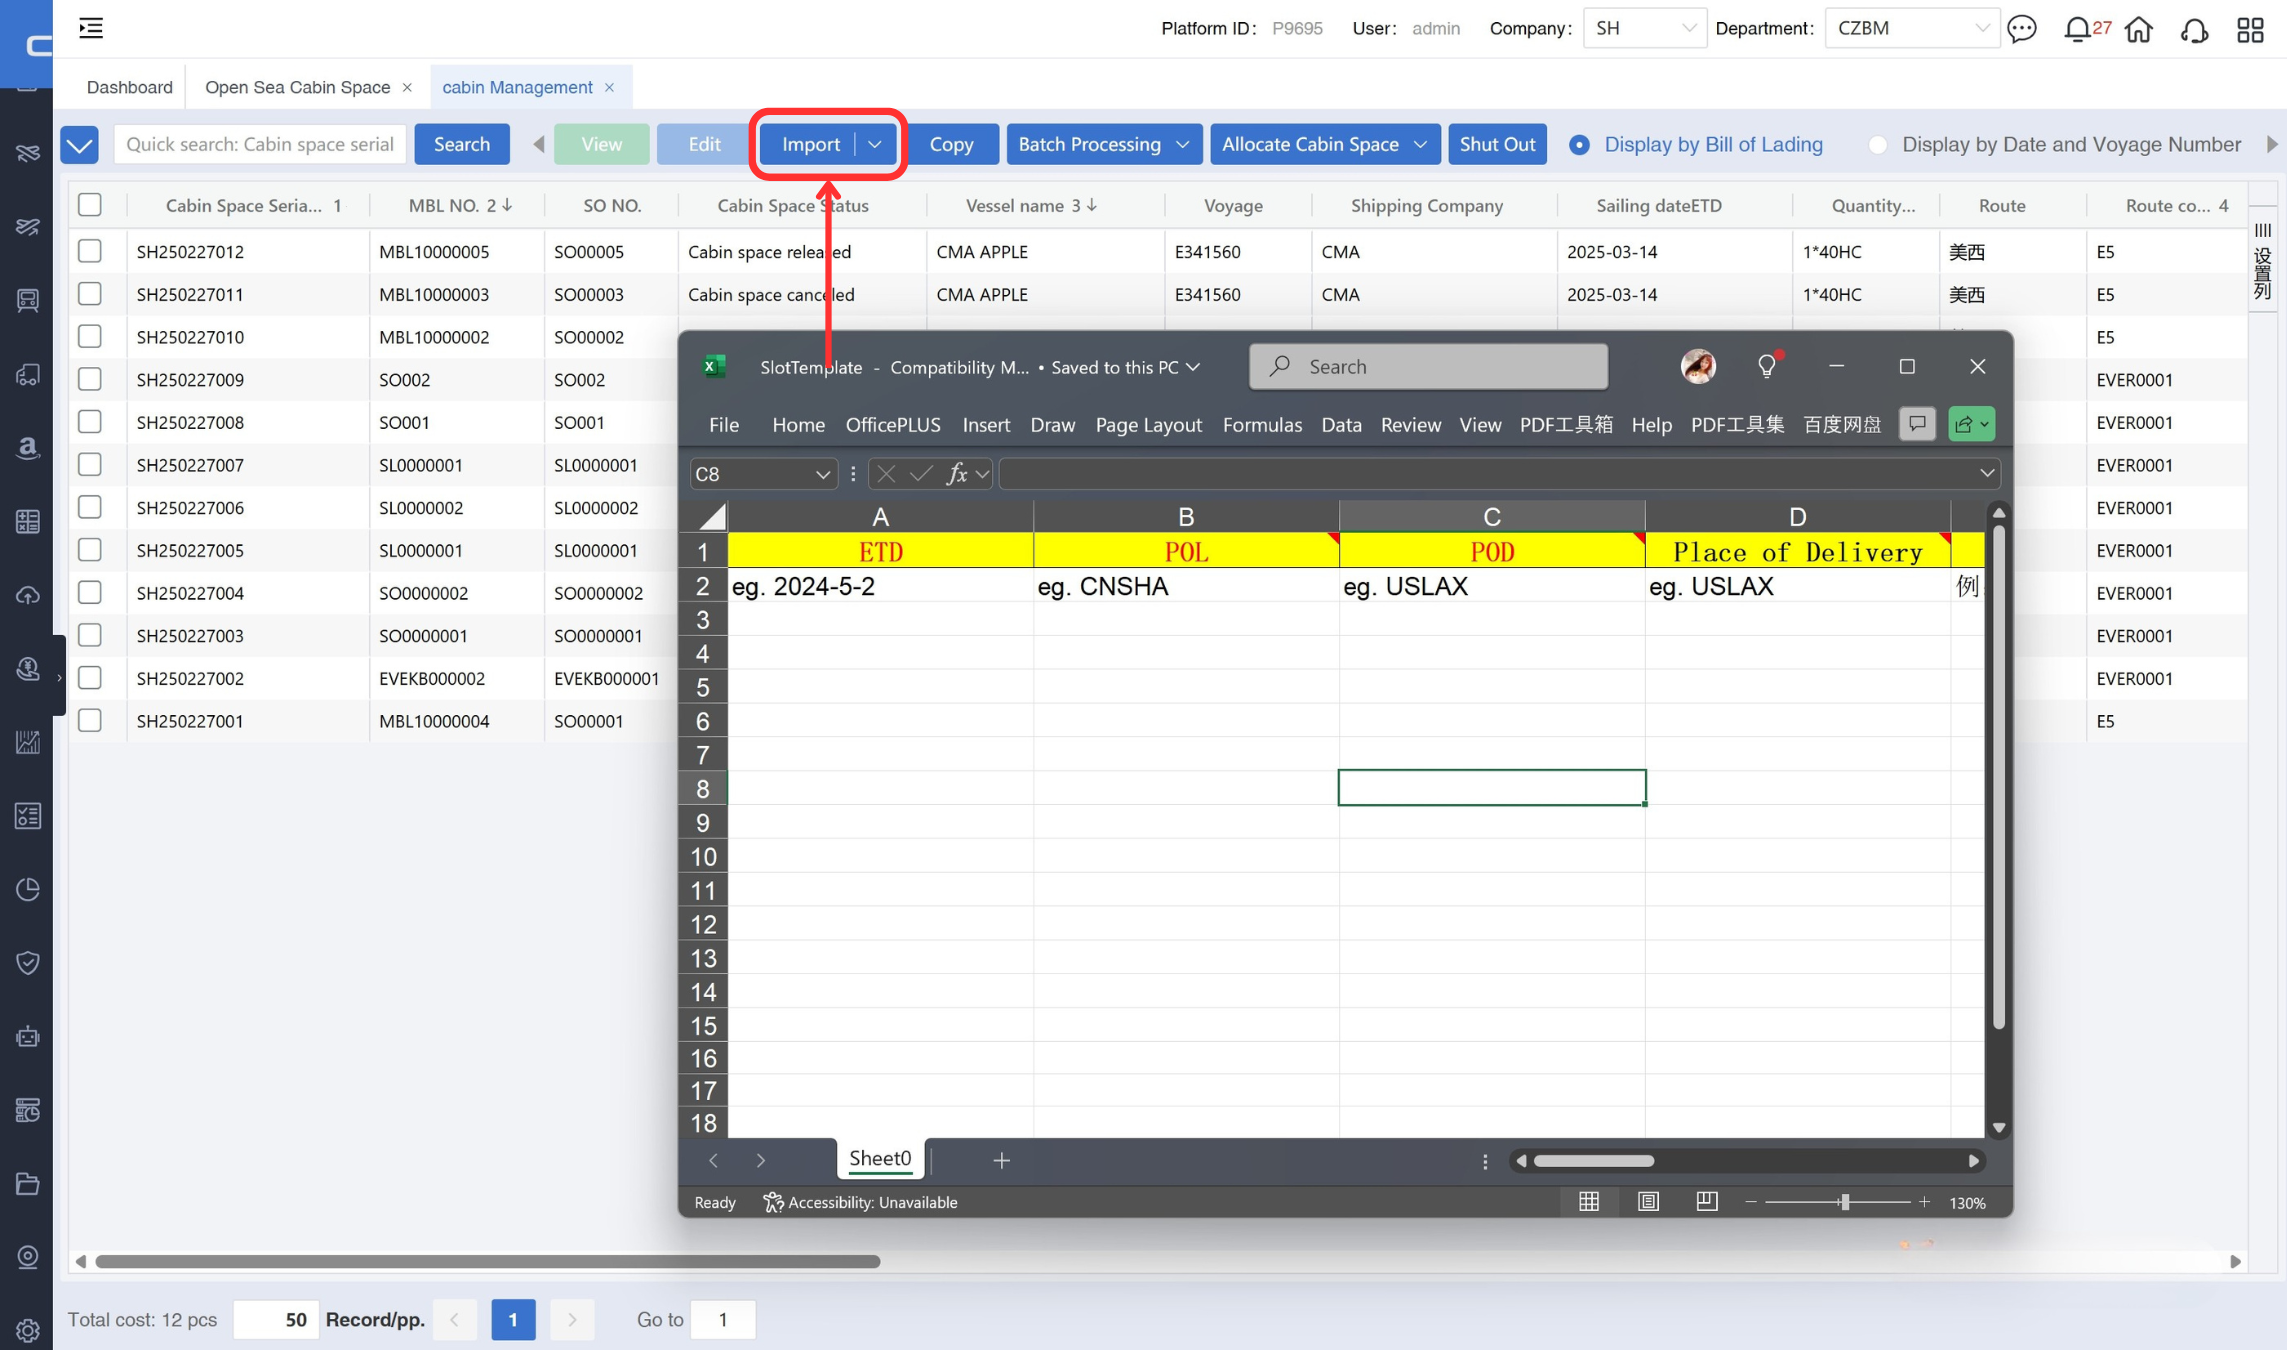The image size is (2287, 1350).
Task: Tick the select-all checkbox in table header
Action: [x=90, y=204]
